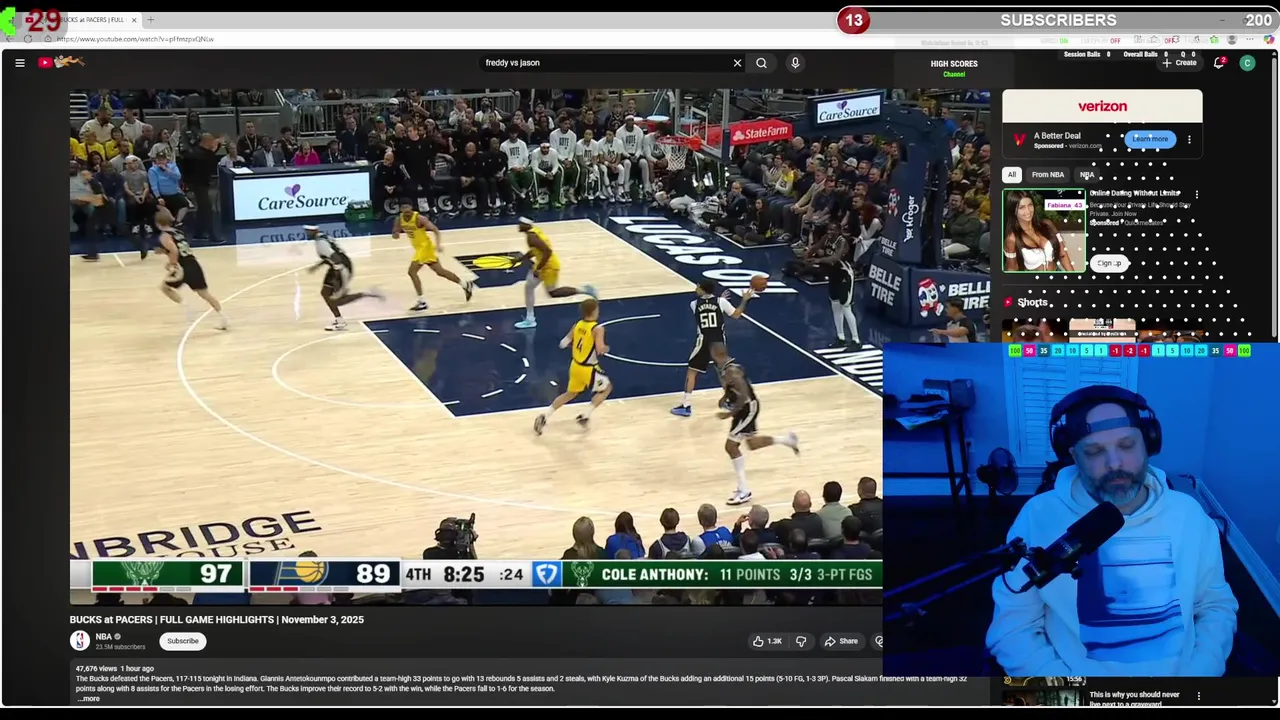The image size is (1280, 720).
Task: Run search with magnifier icon
Action: (761, 63)
